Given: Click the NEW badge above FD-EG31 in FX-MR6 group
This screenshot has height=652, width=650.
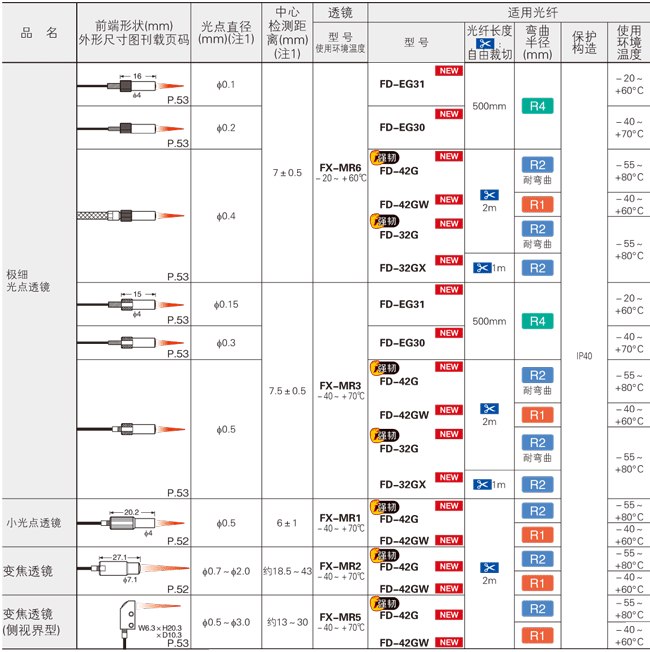Looking at the screenshot, I should [x=449, y=71].
